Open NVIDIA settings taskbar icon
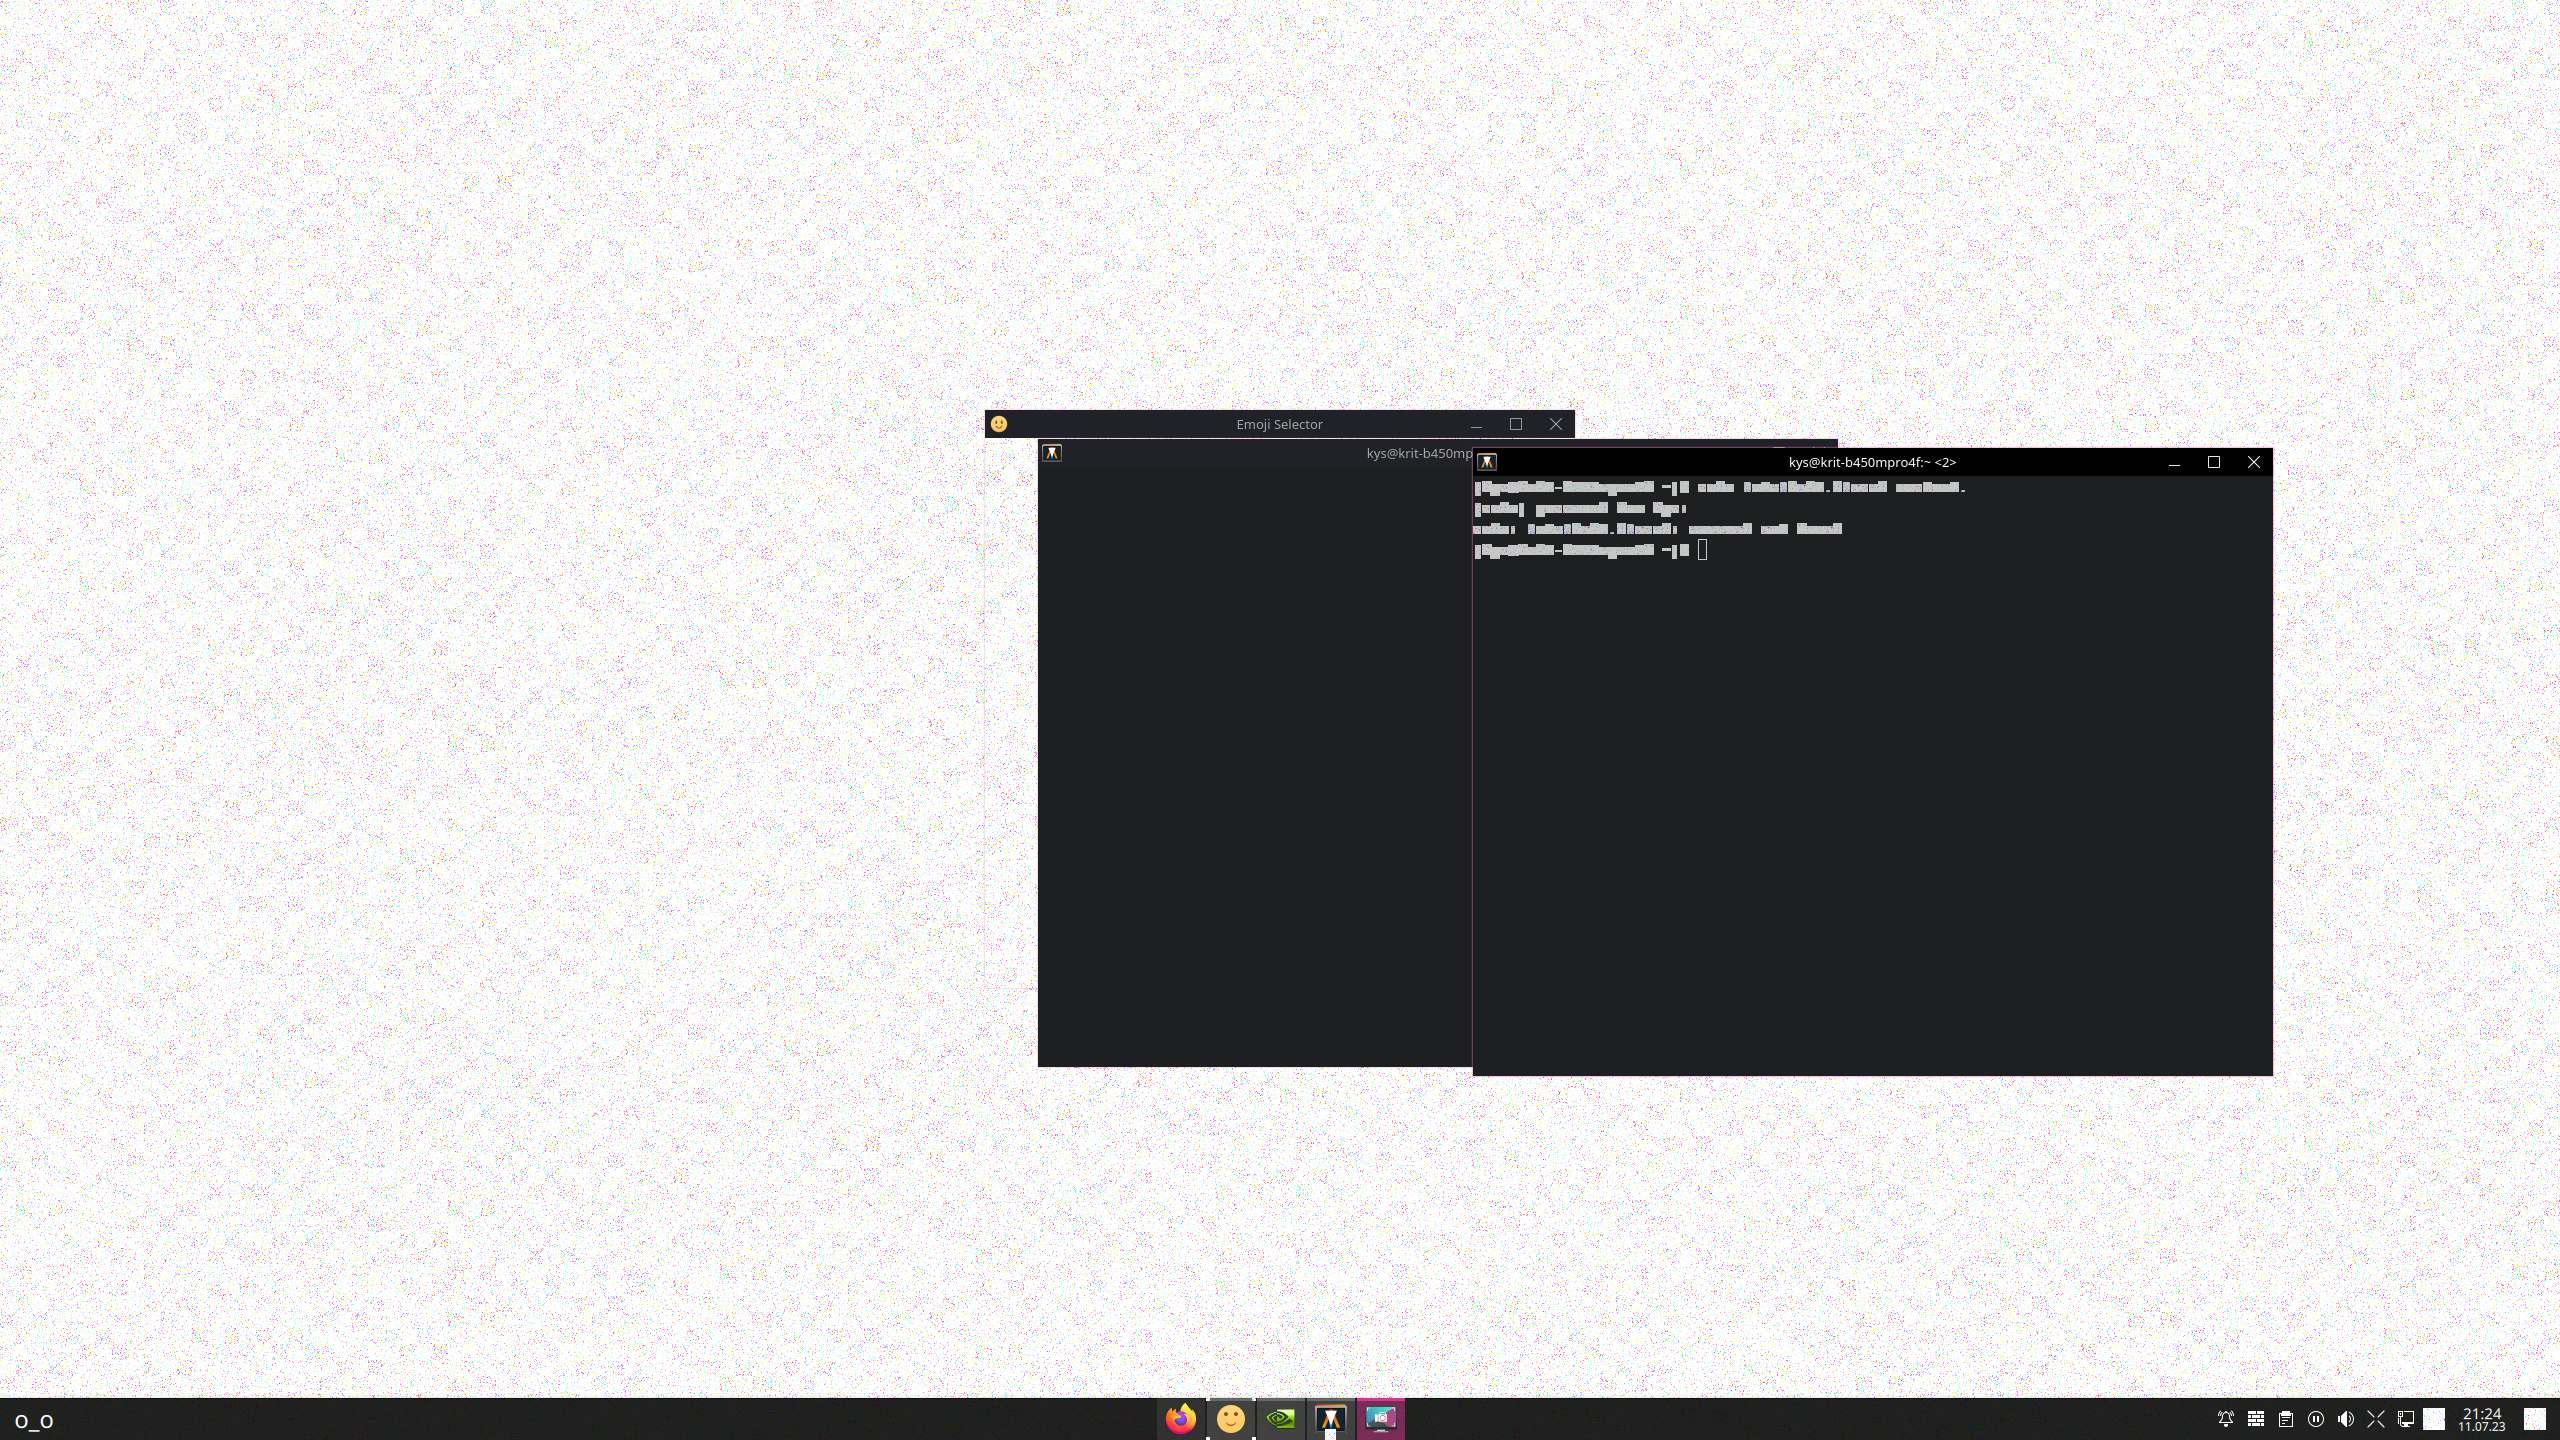This screenshot has height=1440, width=2560. tap(1281, 1418)
